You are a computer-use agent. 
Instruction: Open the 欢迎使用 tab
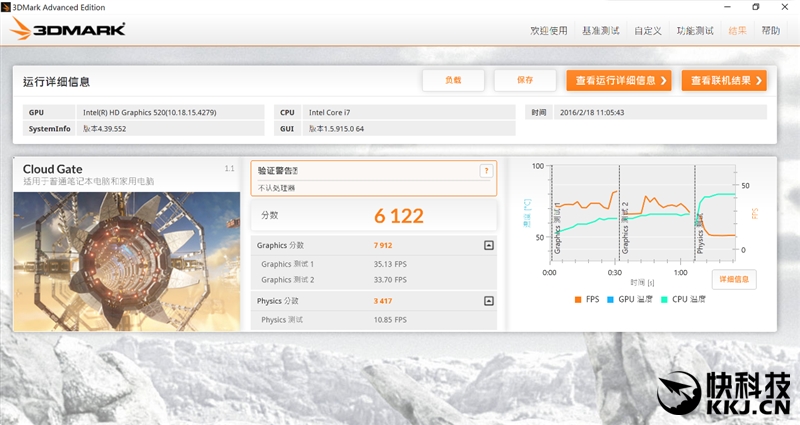pos(548,31)
